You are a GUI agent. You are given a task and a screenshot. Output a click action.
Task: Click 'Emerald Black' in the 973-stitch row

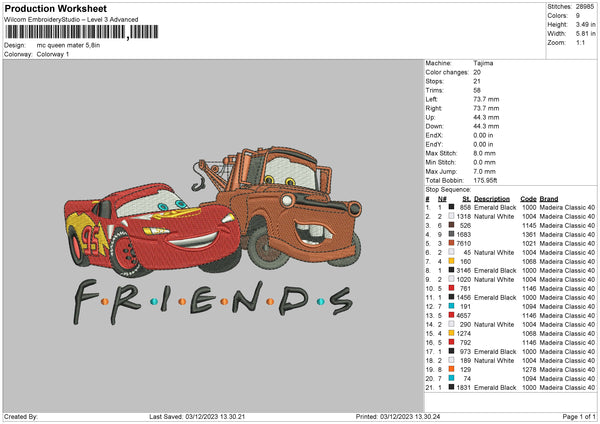tap(495, 352)
